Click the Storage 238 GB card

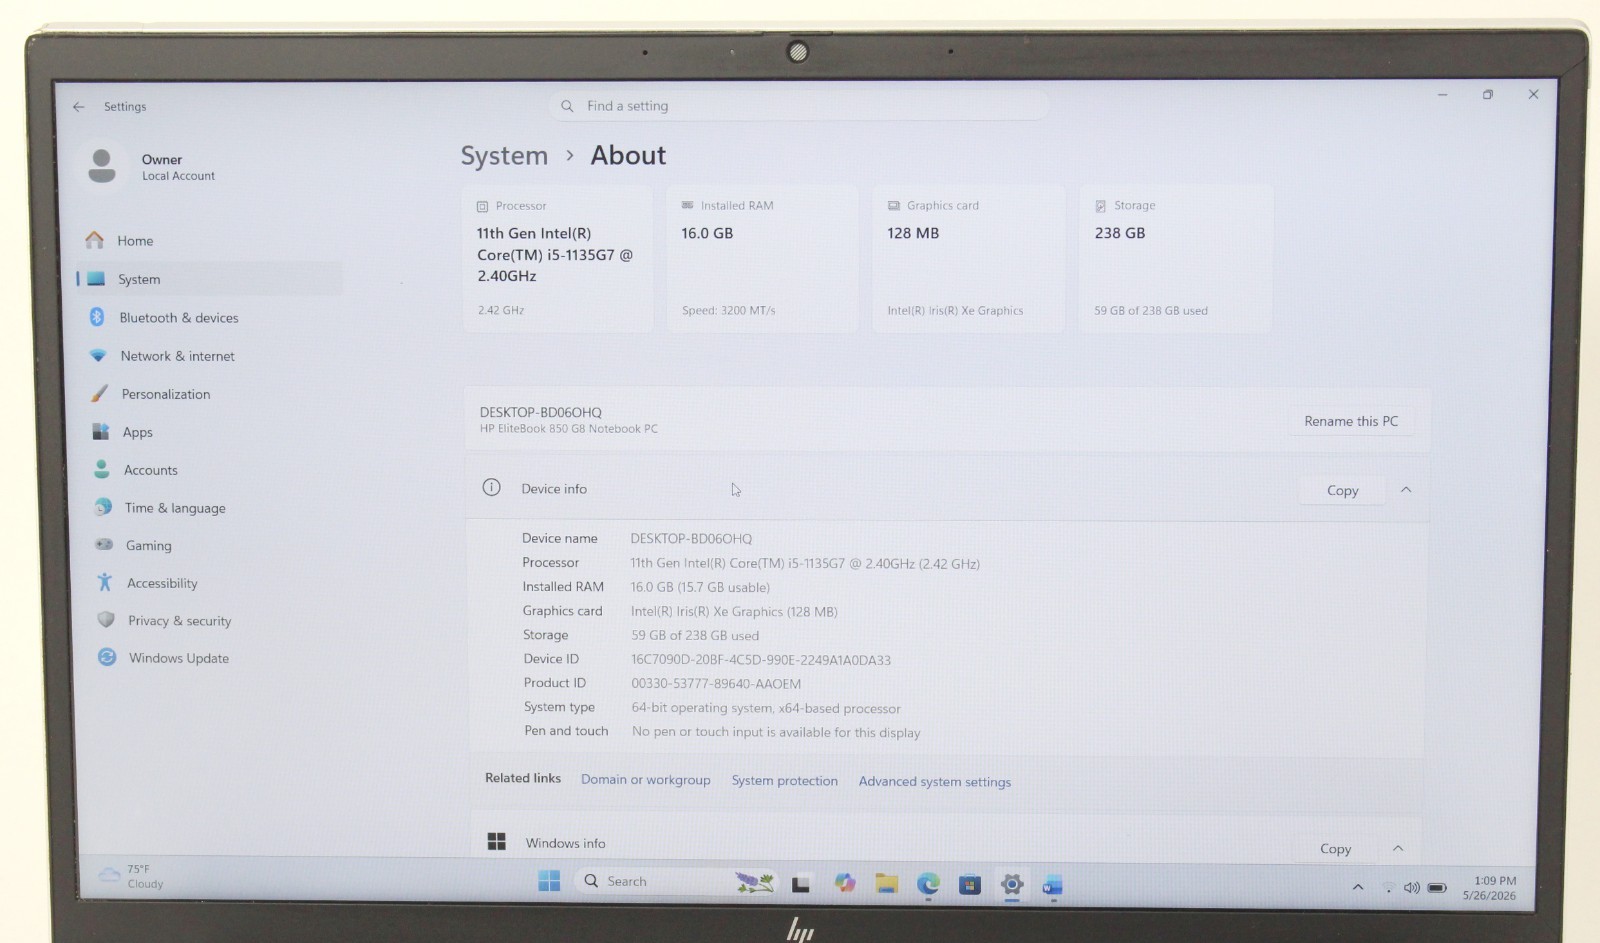click(1175, 259)
